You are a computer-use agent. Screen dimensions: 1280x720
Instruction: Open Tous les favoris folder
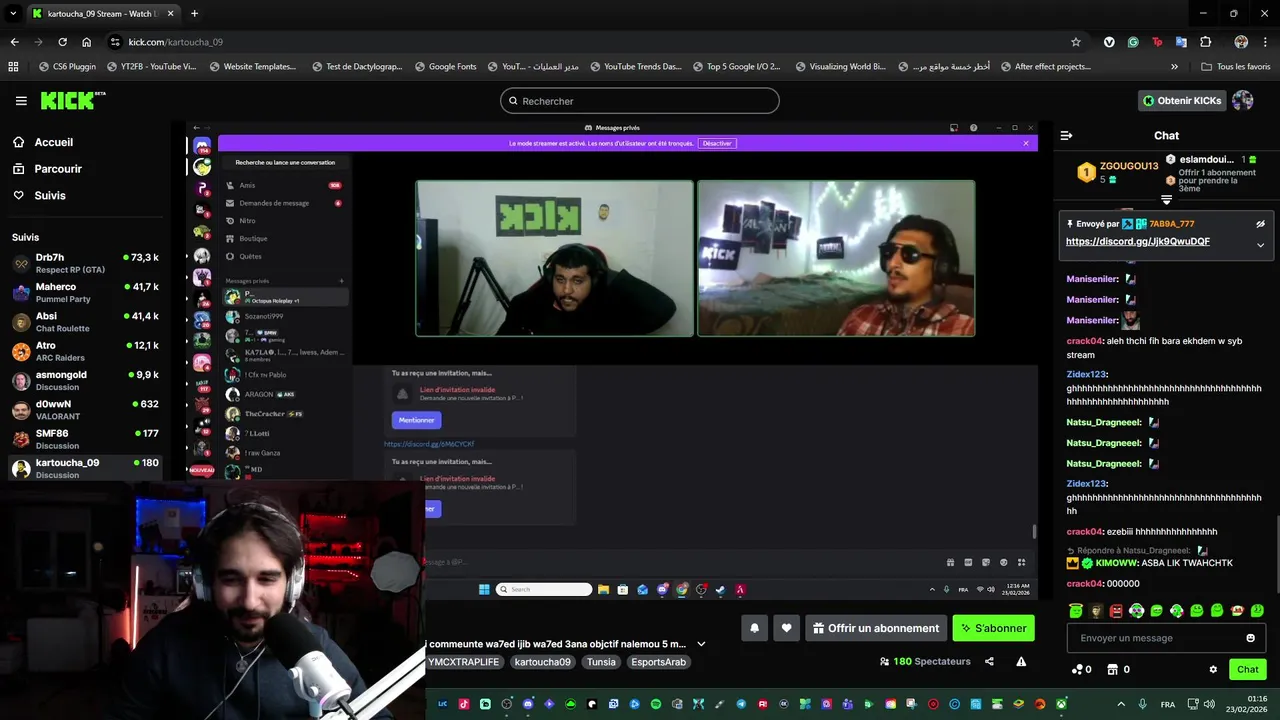1236,67
